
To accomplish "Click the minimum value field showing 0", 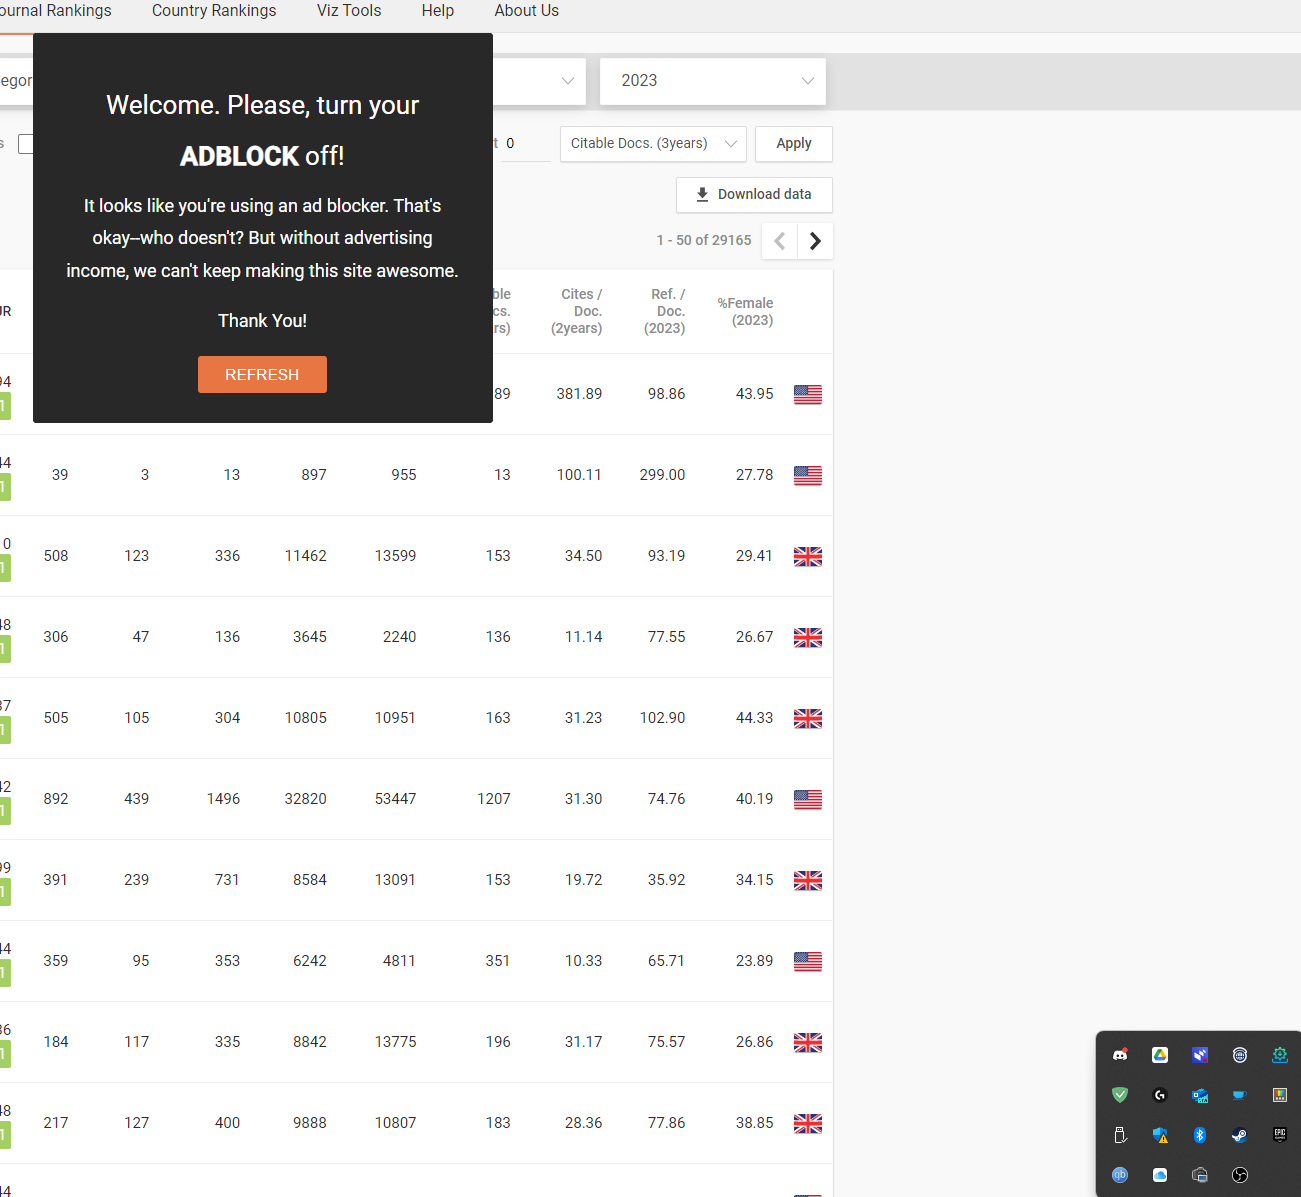I will pos(525,144).
